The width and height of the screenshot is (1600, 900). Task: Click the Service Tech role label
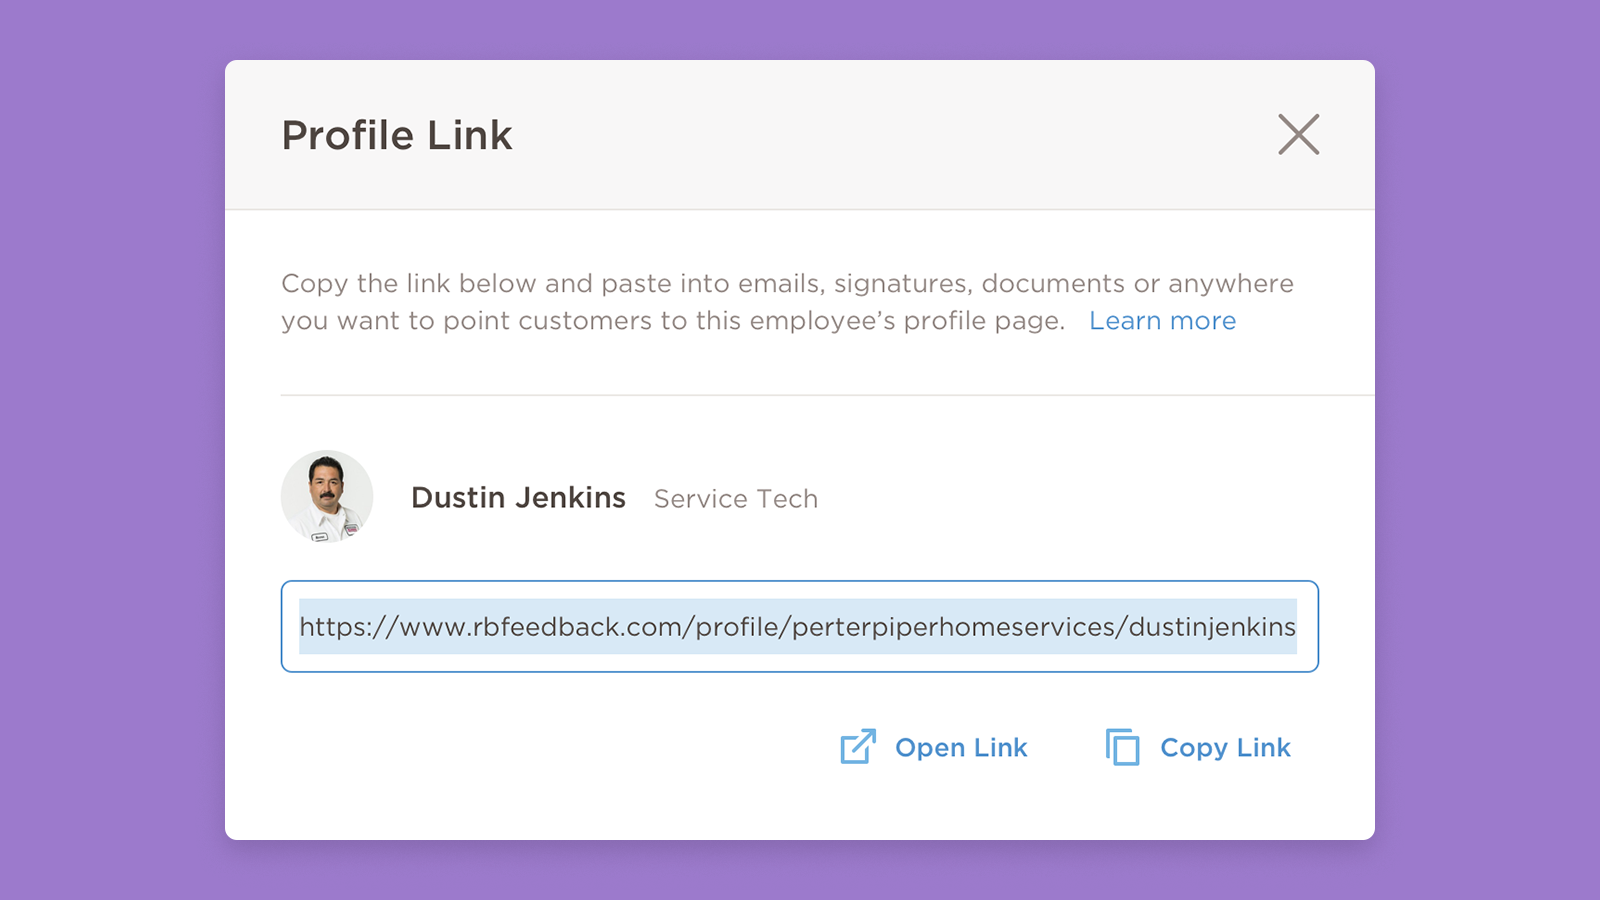(x=735, y=498)
